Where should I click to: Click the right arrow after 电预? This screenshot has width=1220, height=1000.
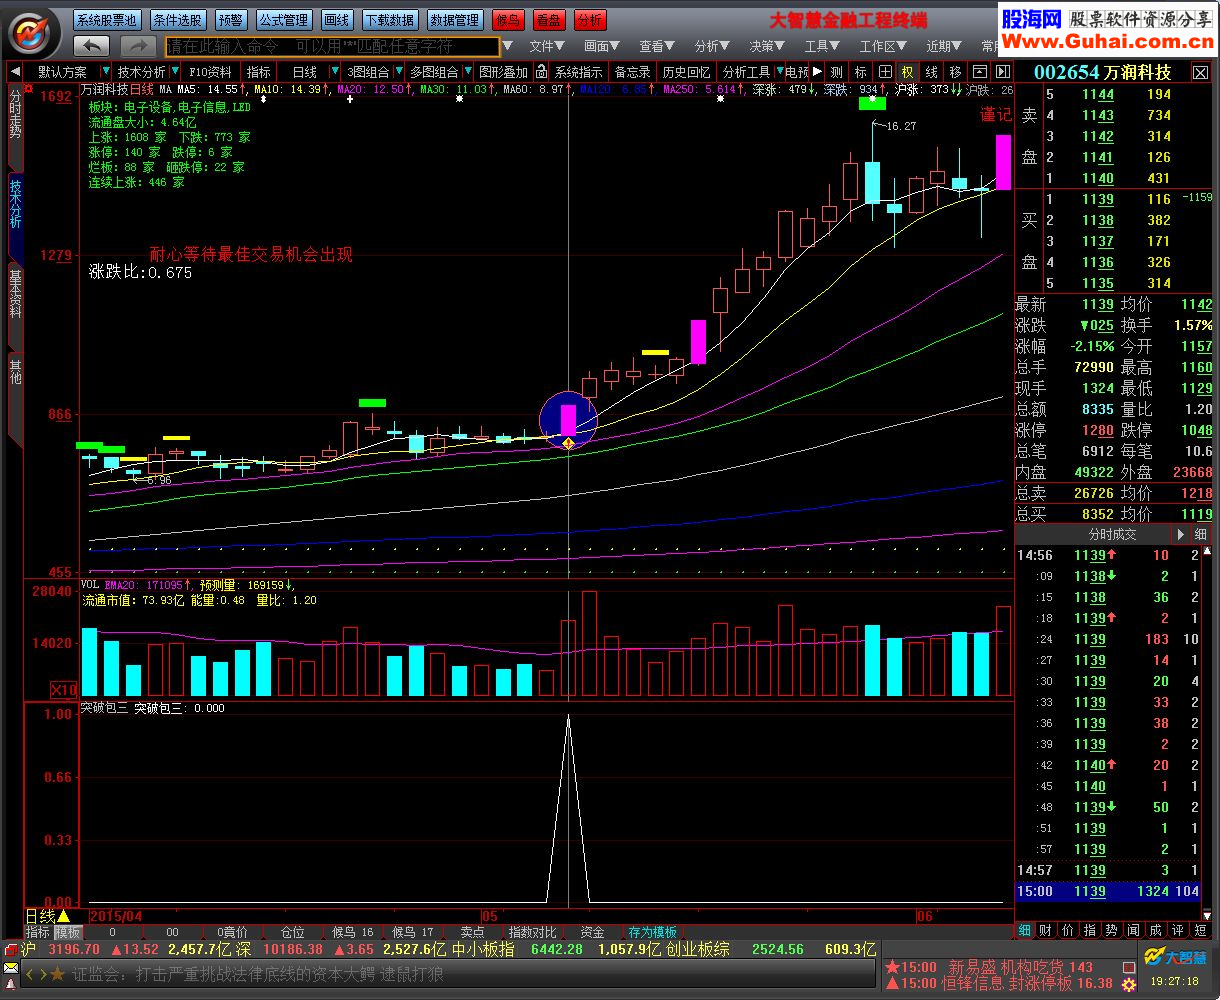coord(817,72)
